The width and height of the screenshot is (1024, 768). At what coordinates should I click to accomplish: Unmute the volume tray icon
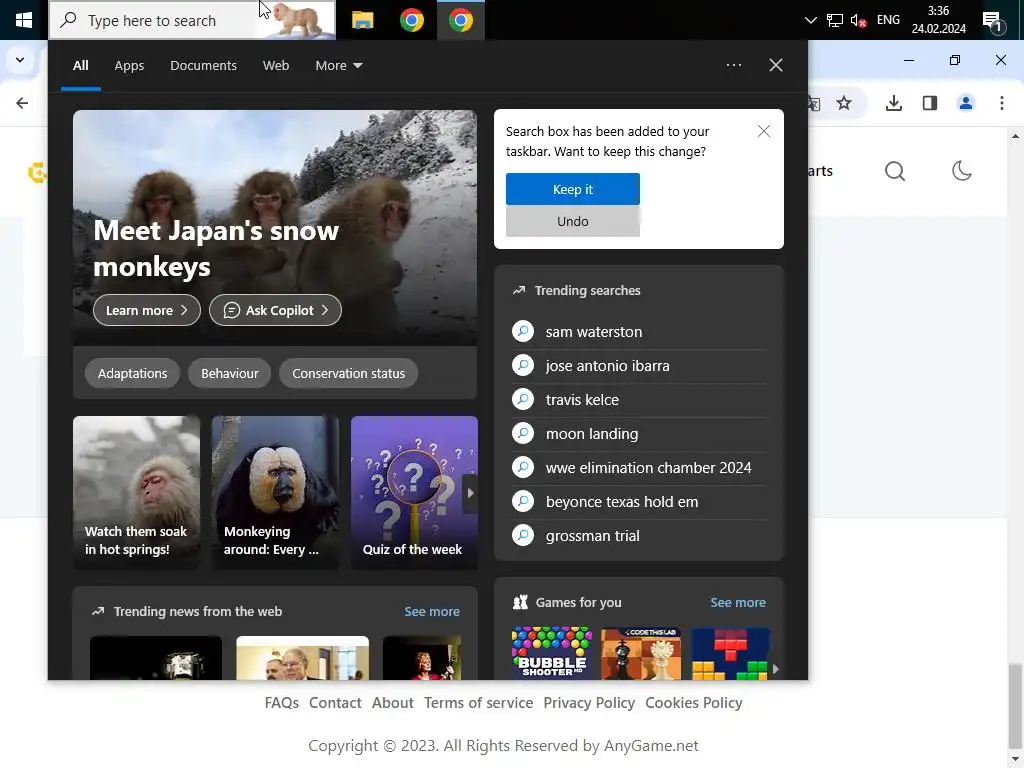858,20
